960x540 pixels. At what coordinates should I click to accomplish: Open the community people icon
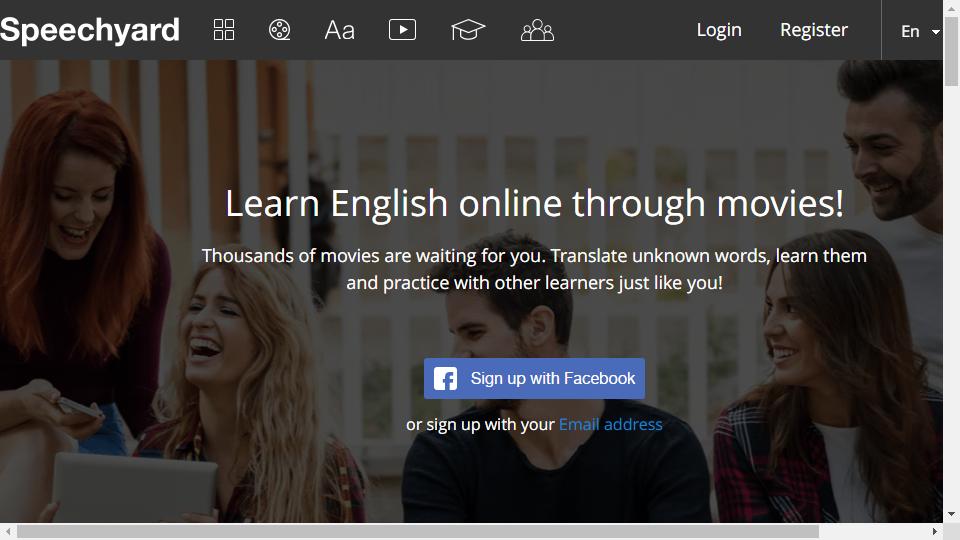pos(537,29)
